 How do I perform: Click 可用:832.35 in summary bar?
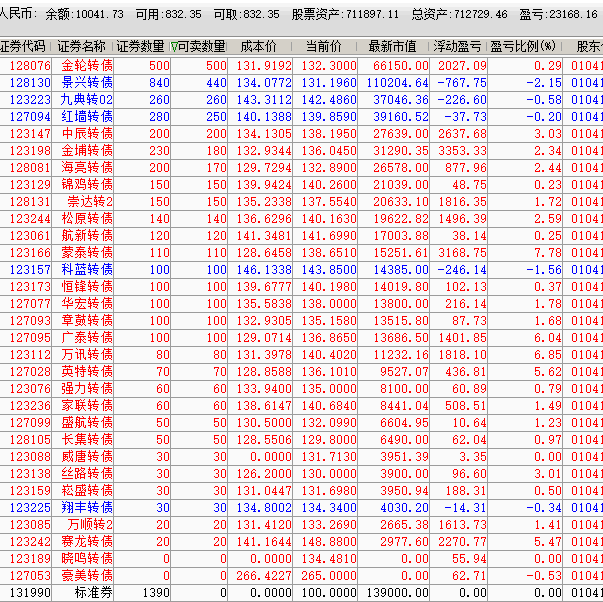(168, 15)
